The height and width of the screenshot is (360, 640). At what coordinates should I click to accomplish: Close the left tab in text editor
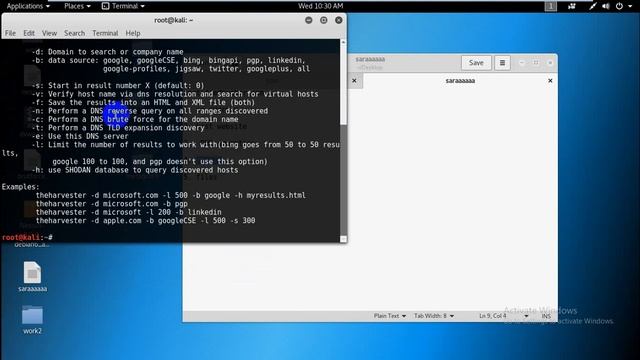point(354,81)
